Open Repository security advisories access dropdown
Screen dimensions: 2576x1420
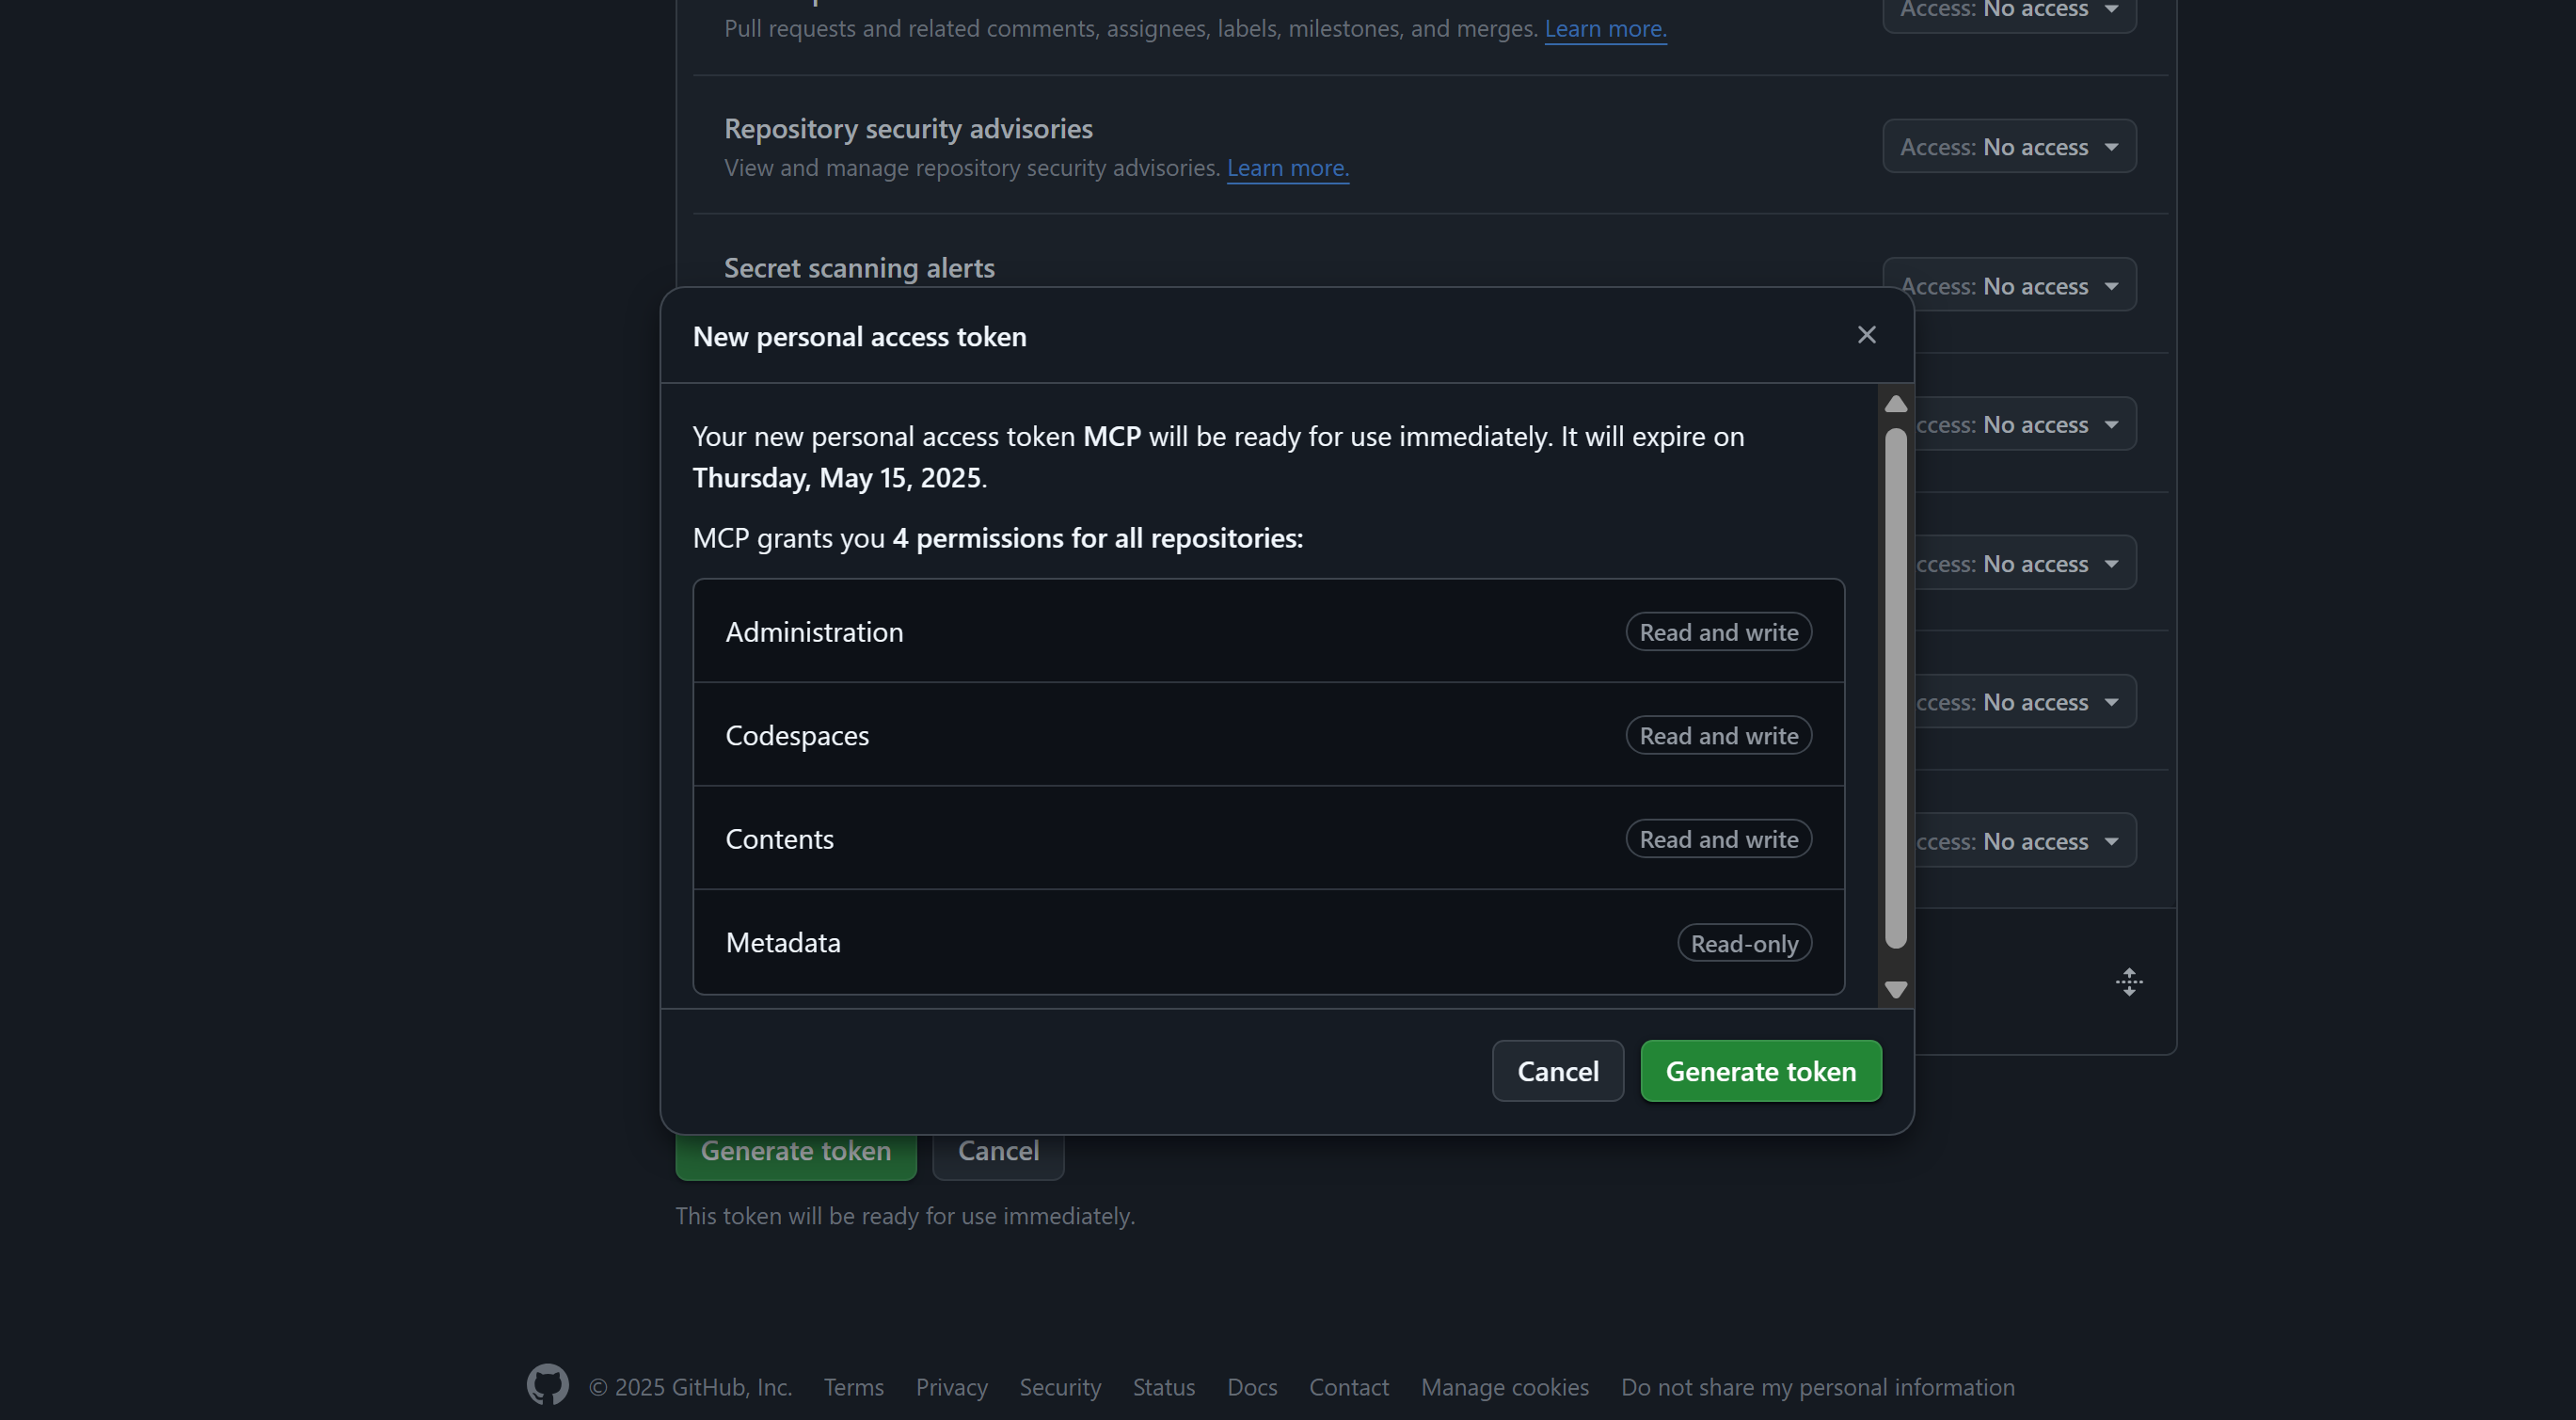pyautogui.click(x=2008, y=147)
